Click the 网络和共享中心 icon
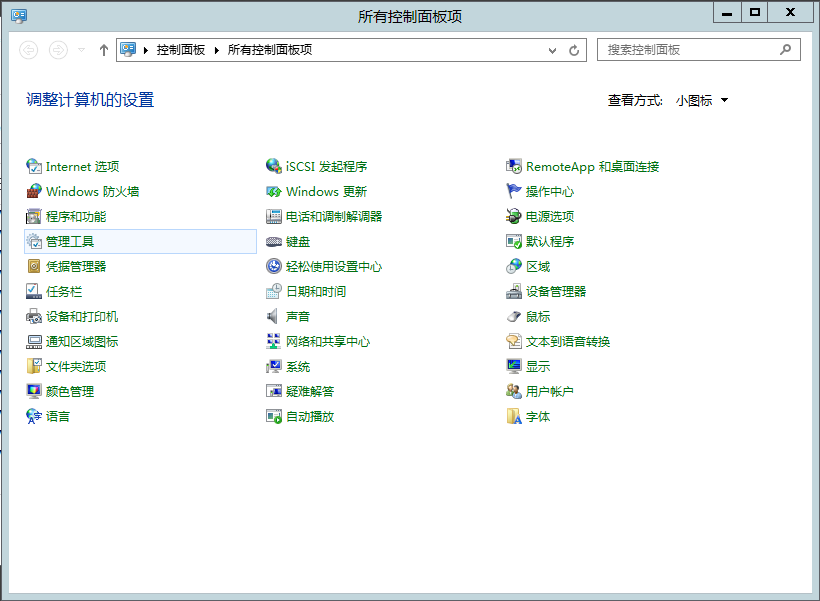This screenshot has width=820, height=601. coord(274,342)
